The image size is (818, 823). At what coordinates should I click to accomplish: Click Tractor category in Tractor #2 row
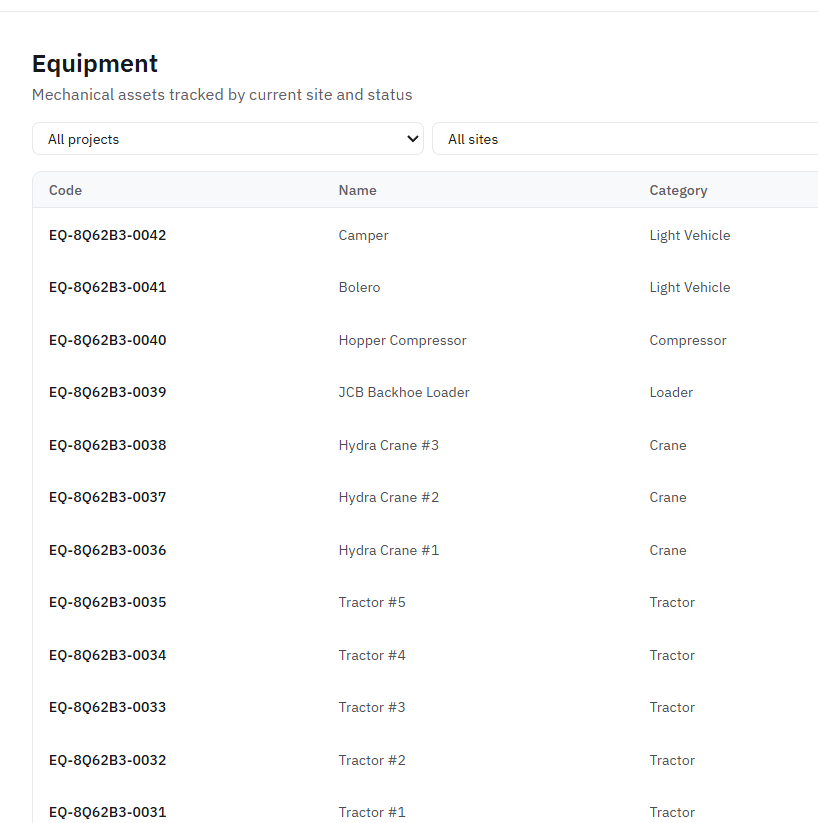[672, 760]
